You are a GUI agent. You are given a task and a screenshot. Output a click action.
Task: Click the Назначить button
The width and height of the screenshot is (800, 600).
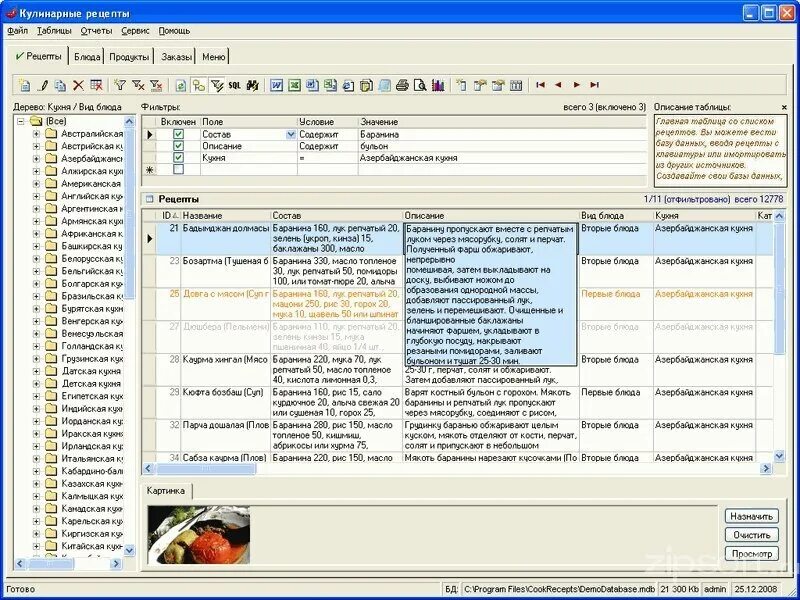click(752, 516)
